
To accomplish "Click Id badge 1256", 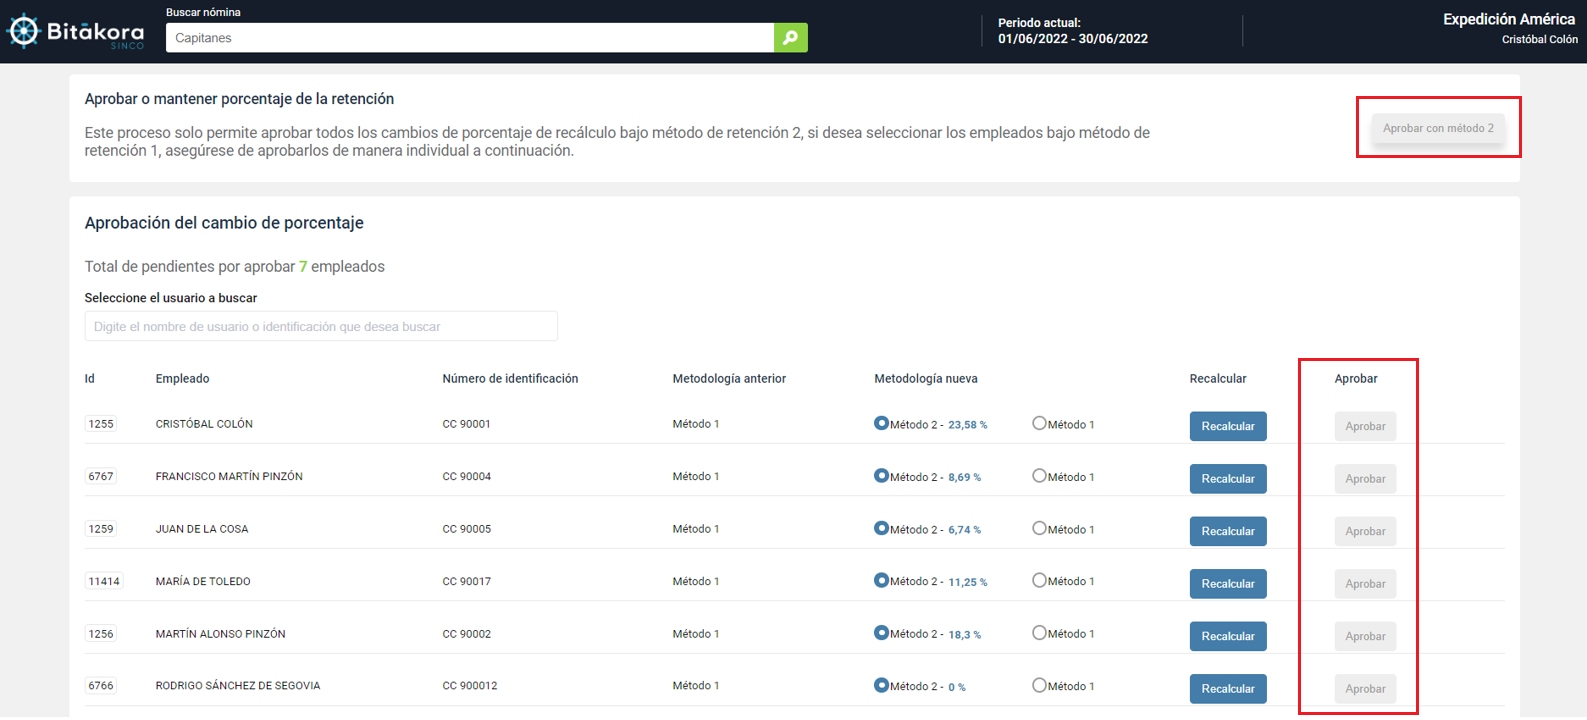I will 101,634.
